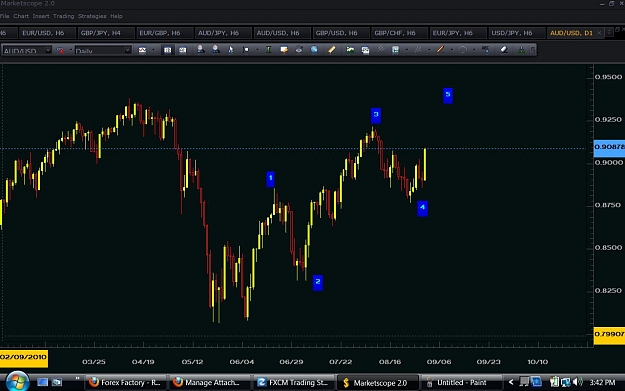The image size is (625, 391).
Task: Click the blue-green grid toolbar icon
Action: tap(395, 50)
